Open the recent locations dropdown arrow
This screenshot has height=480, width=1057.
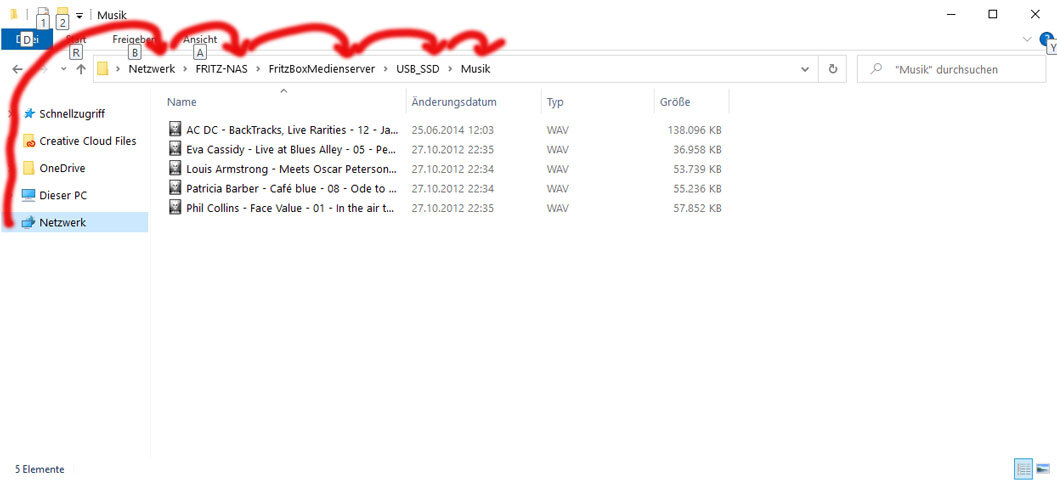point(62,69)
